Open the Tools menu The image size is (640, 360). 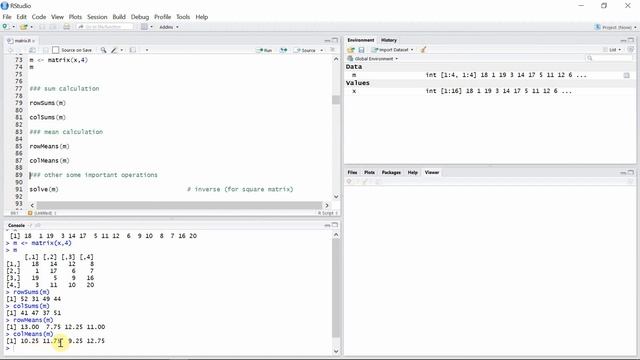183,17
